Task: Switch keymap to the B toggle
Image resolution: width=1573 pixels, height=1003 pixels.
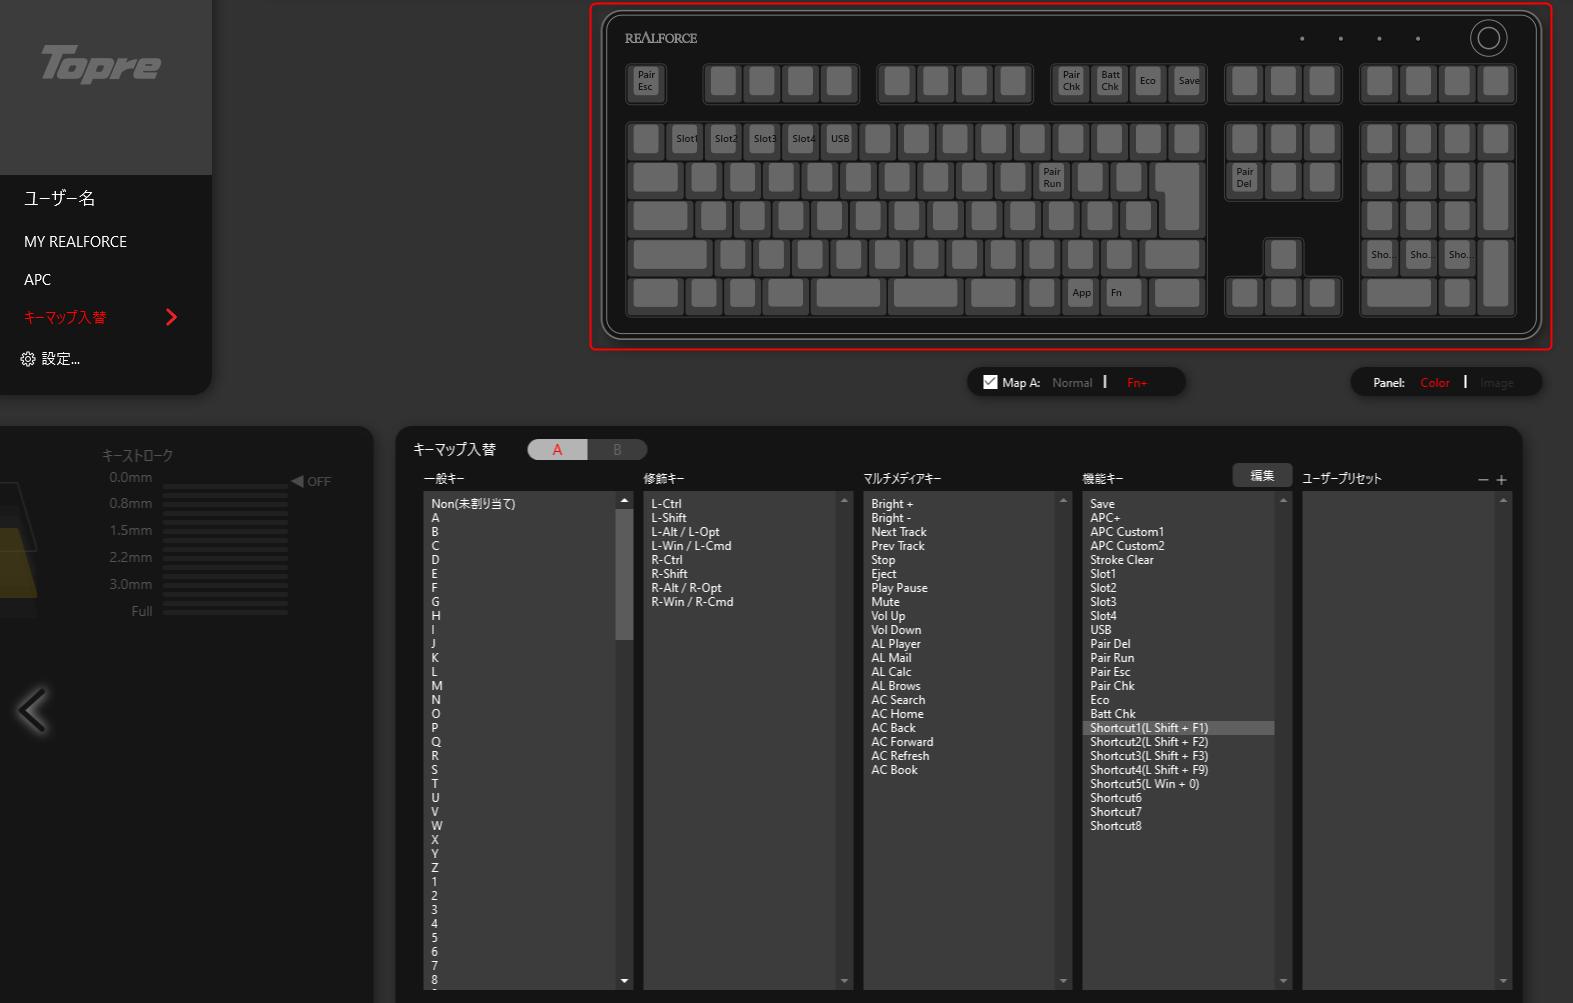Action: [617, 450]
